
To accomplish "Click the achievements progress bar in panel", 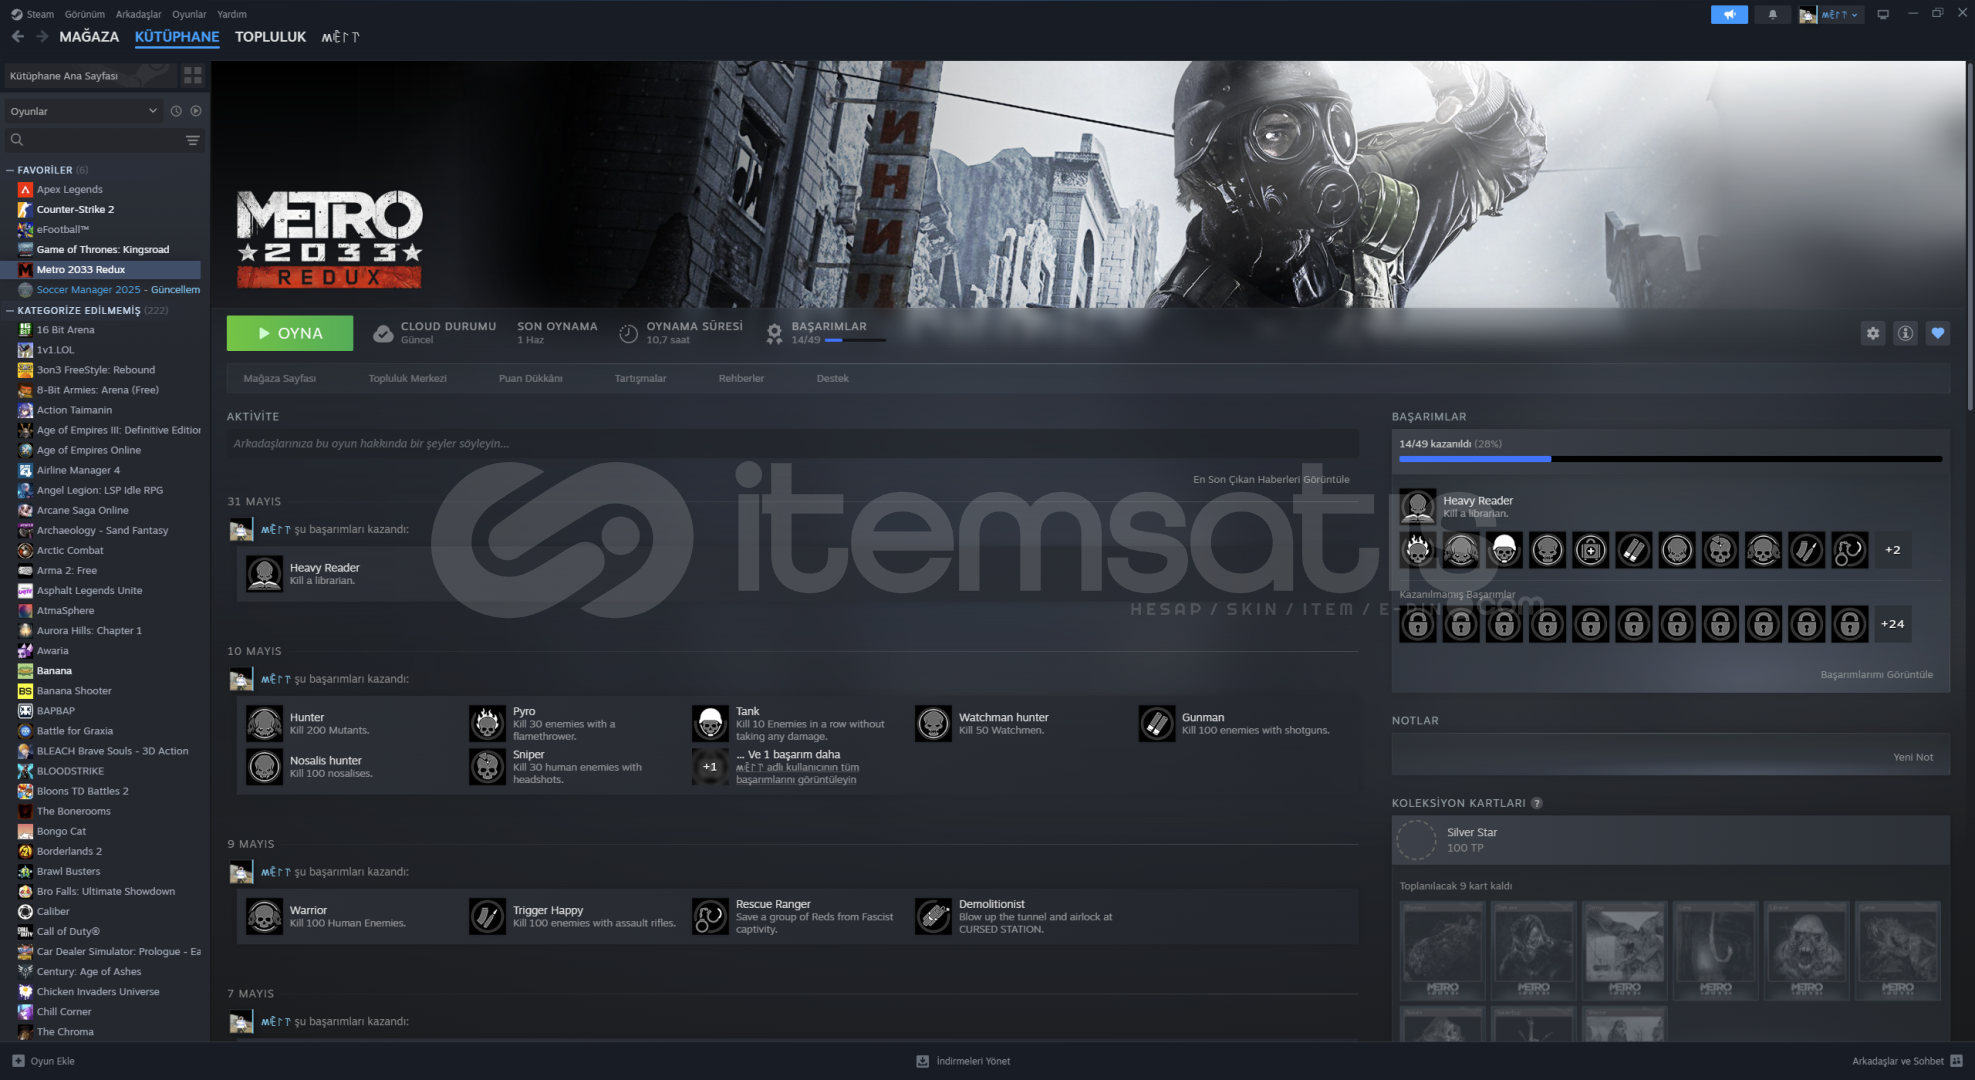I will (1670, 459).
